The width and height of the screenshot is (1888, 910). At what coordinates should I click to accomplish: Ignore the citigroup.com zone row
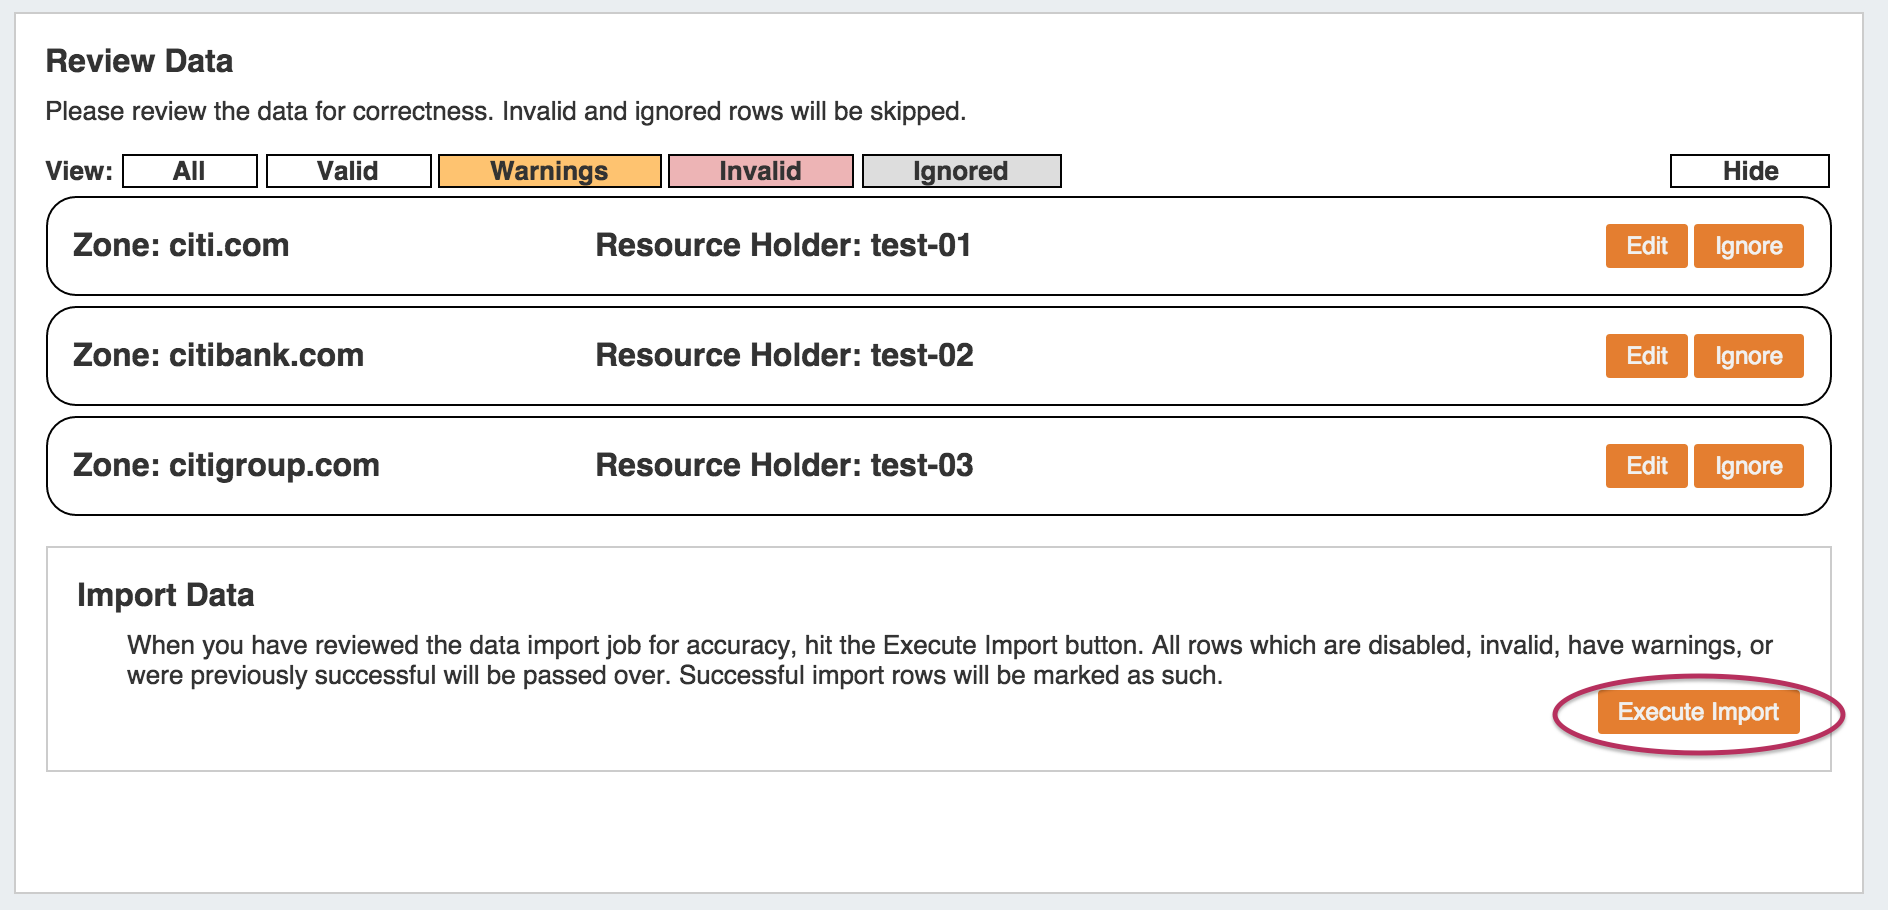[1748, 466]
